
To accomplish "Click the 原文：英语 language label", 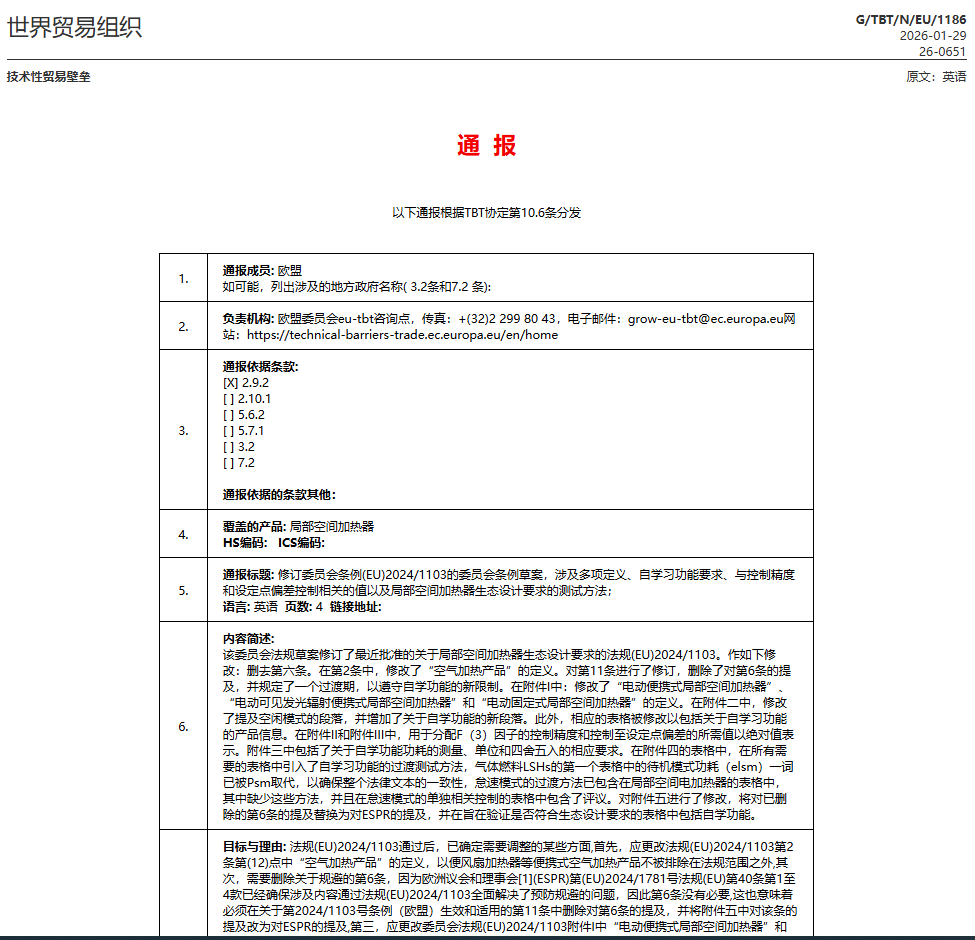I will pos(936,77).
